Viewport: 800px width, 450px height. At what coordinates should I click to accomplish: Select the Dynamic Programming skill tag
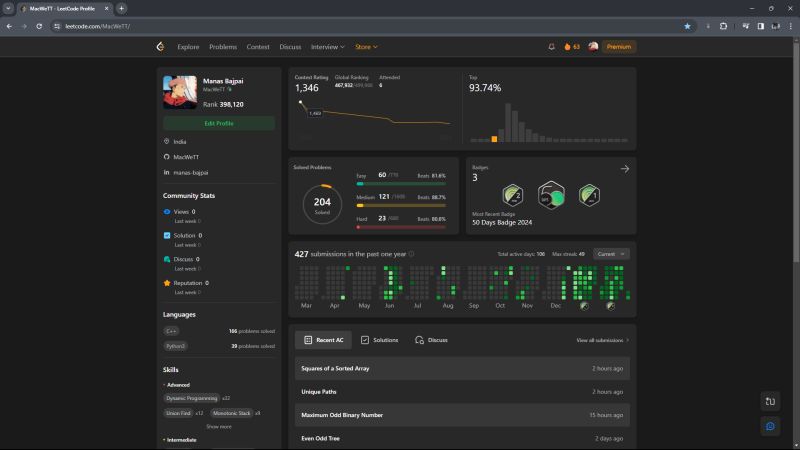point(192,398)
